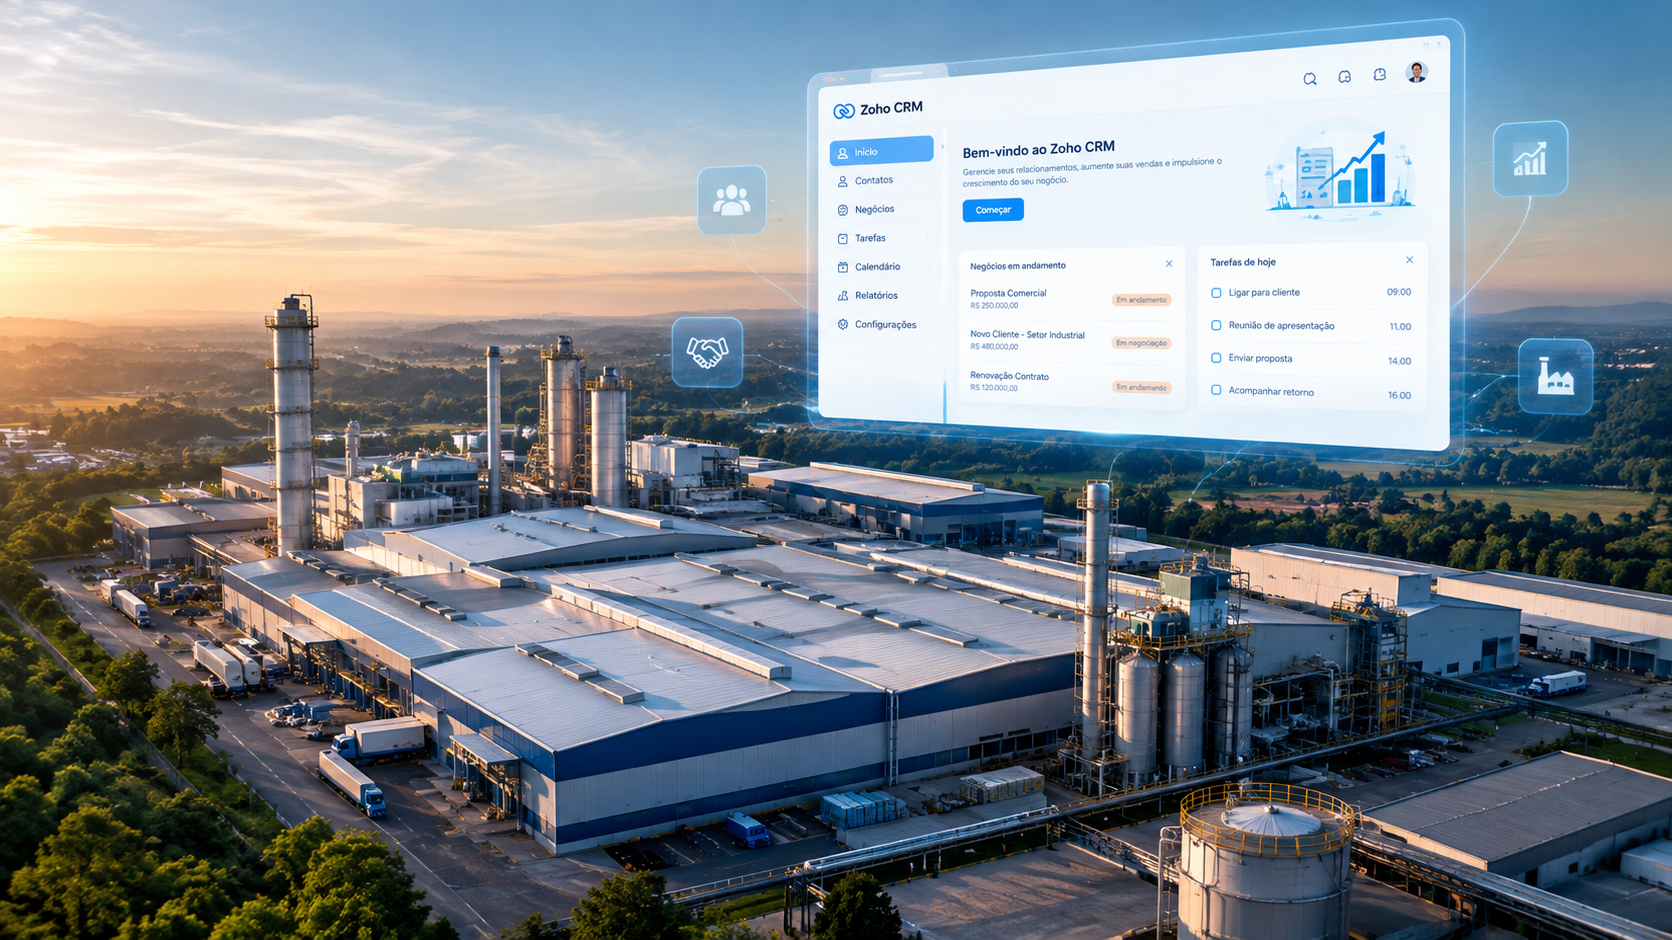Check the Enviar proposta task

coord(1216,358)
